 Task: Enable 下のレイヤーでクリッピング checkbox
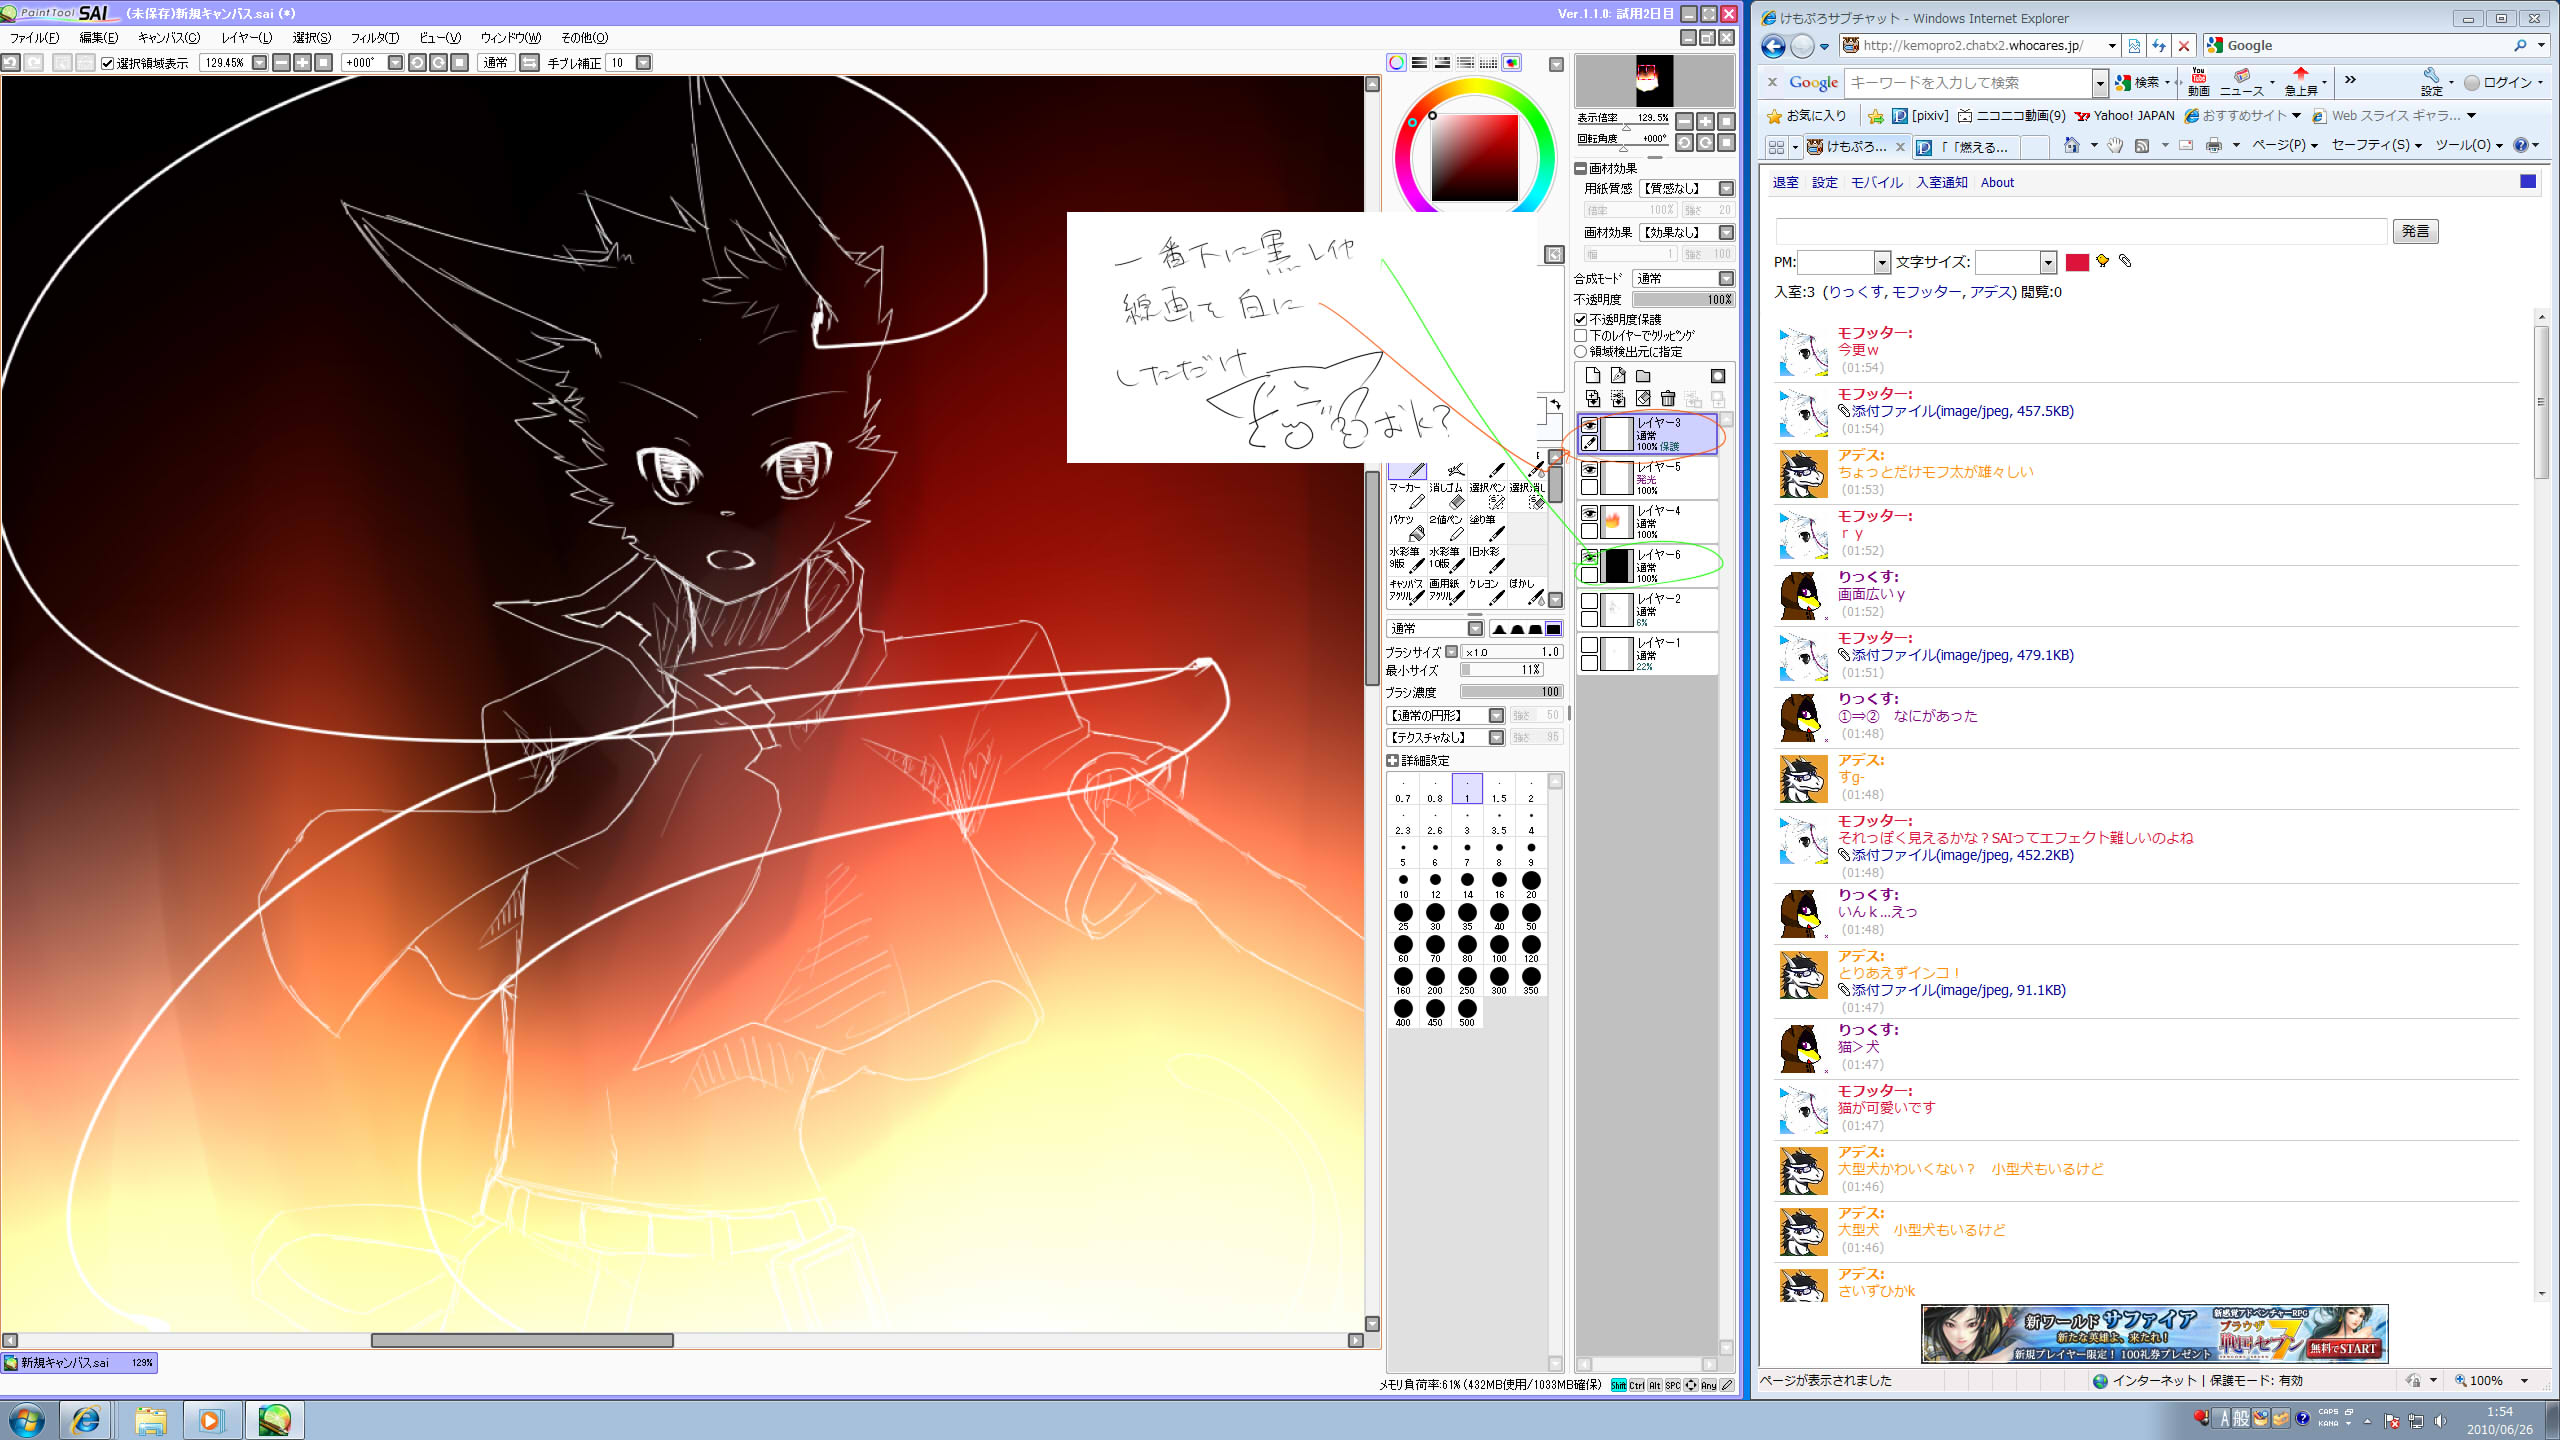tap(1581, 336)
